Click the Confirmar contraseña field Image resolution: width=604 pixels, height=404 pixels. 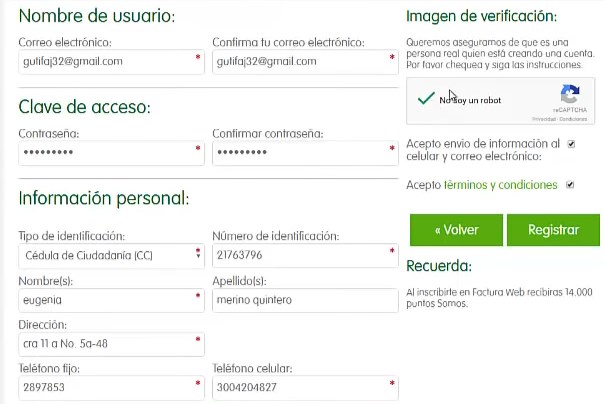pyautogui.click(x=305, y=153)
